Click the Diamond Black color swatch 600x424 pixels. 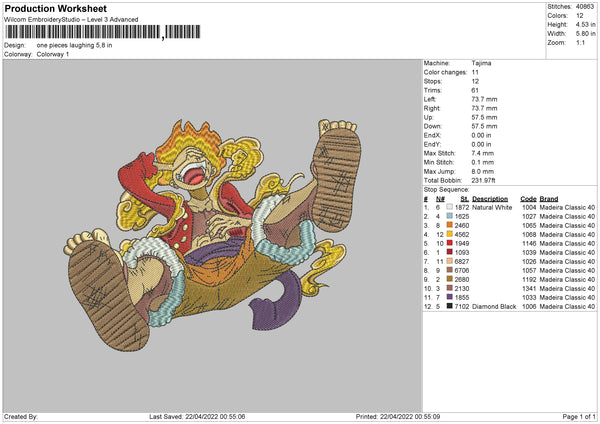click(449, 306)
